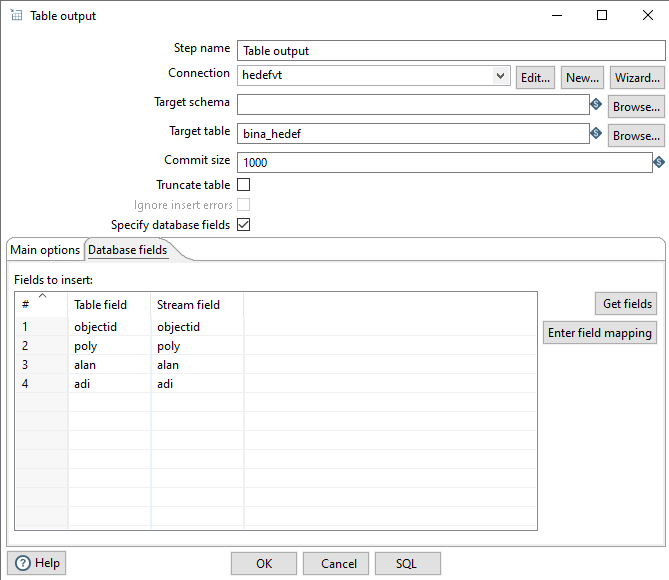Viewport: 669px width, 580px height.
Task: Click the New... connection button
Action: point(582,78)
